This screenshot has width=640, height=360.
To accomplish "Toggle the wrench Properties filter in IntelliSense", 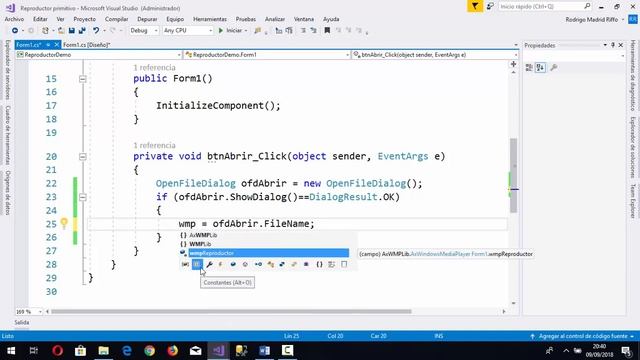I will pyautogui.click(x=209, y=264).
